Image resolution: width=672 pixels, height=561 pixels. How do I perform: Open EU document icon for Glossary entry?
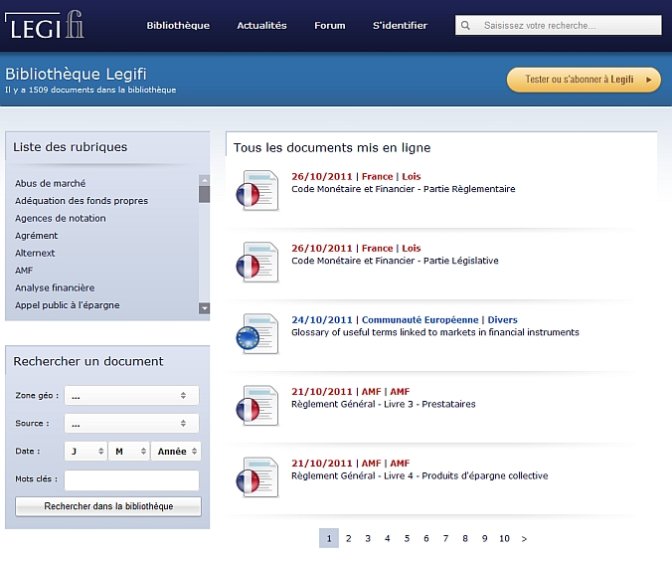coord(257,333)
